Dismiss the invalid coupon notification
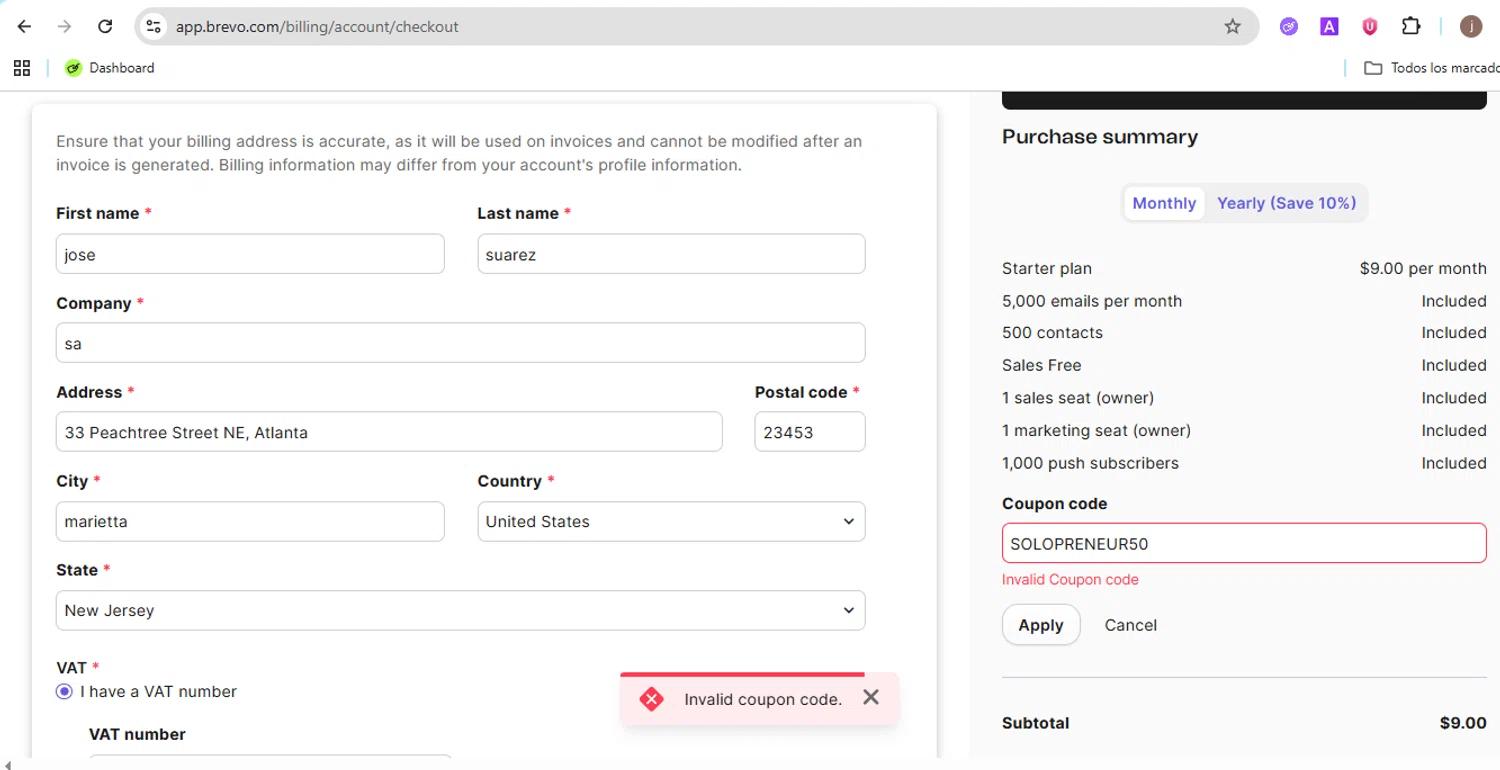Screen dimensions: 1500x770 click(871, 697)
